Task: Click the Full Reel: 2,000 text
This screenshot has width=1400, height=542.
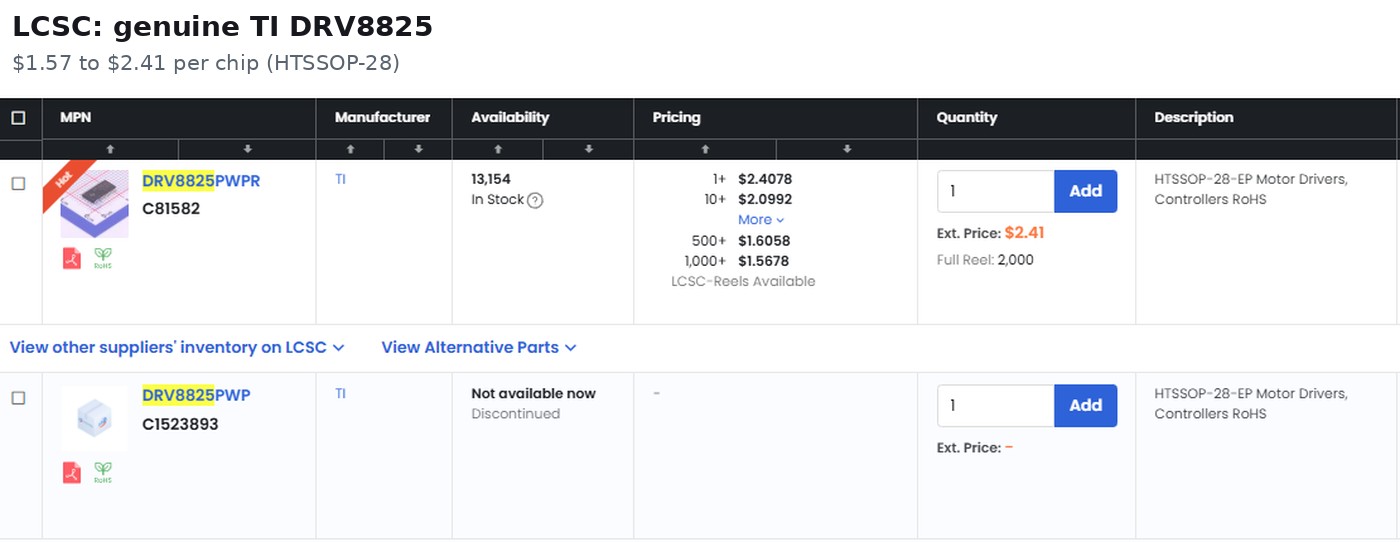Action: coord(985,260)
